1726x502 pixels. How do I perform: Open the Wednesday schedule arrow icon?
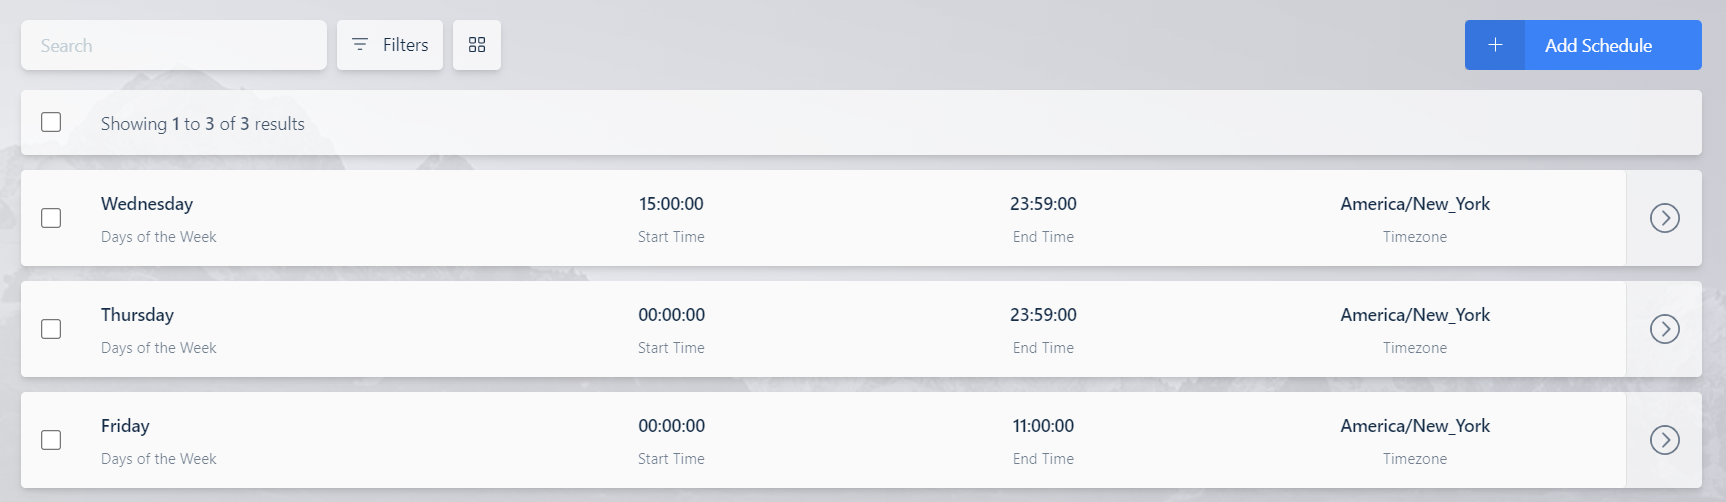(x=1664, y=218)
